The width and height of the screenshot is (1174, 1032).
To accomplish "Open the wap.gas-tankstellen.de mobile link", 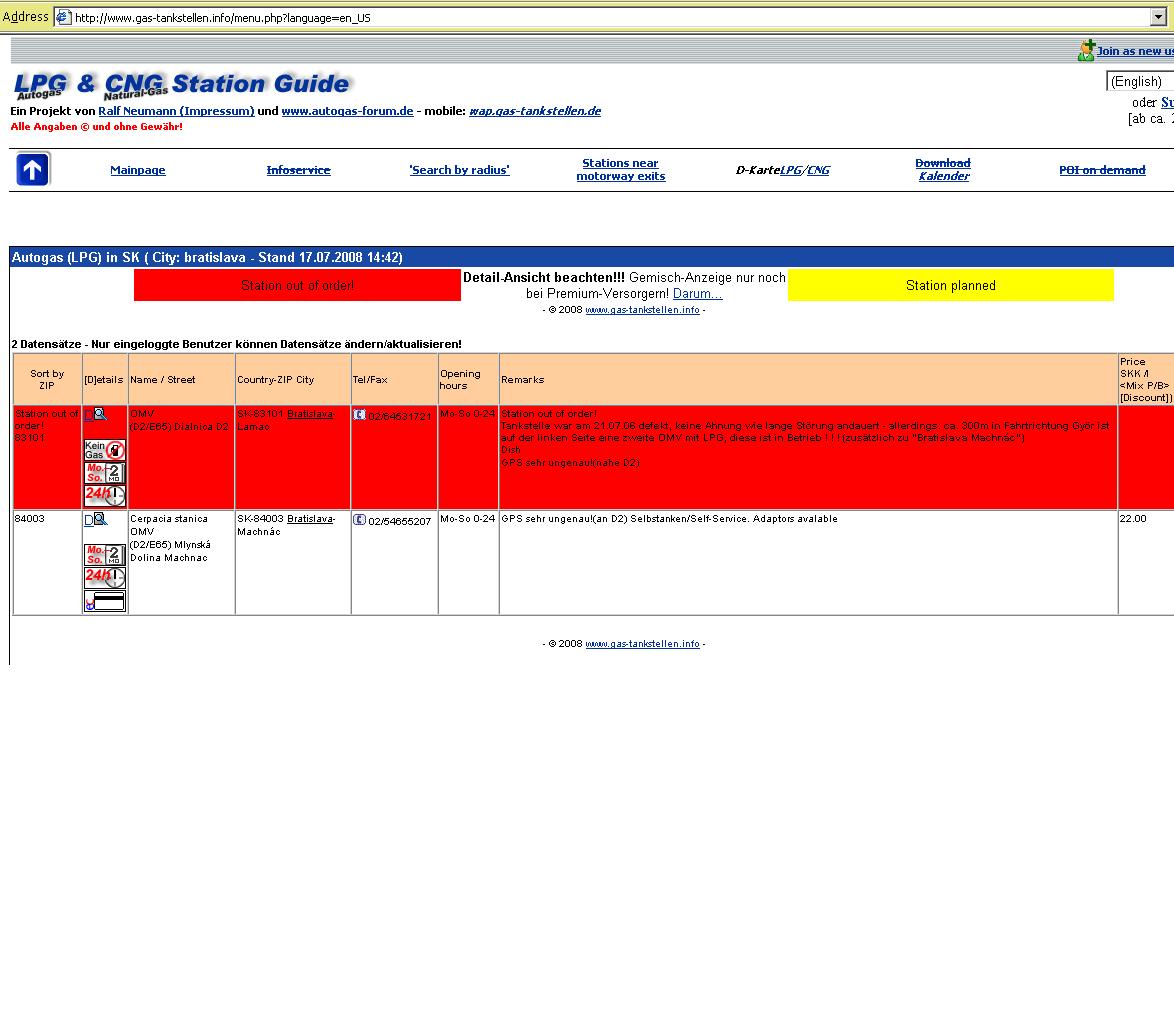I will point(535,111).
